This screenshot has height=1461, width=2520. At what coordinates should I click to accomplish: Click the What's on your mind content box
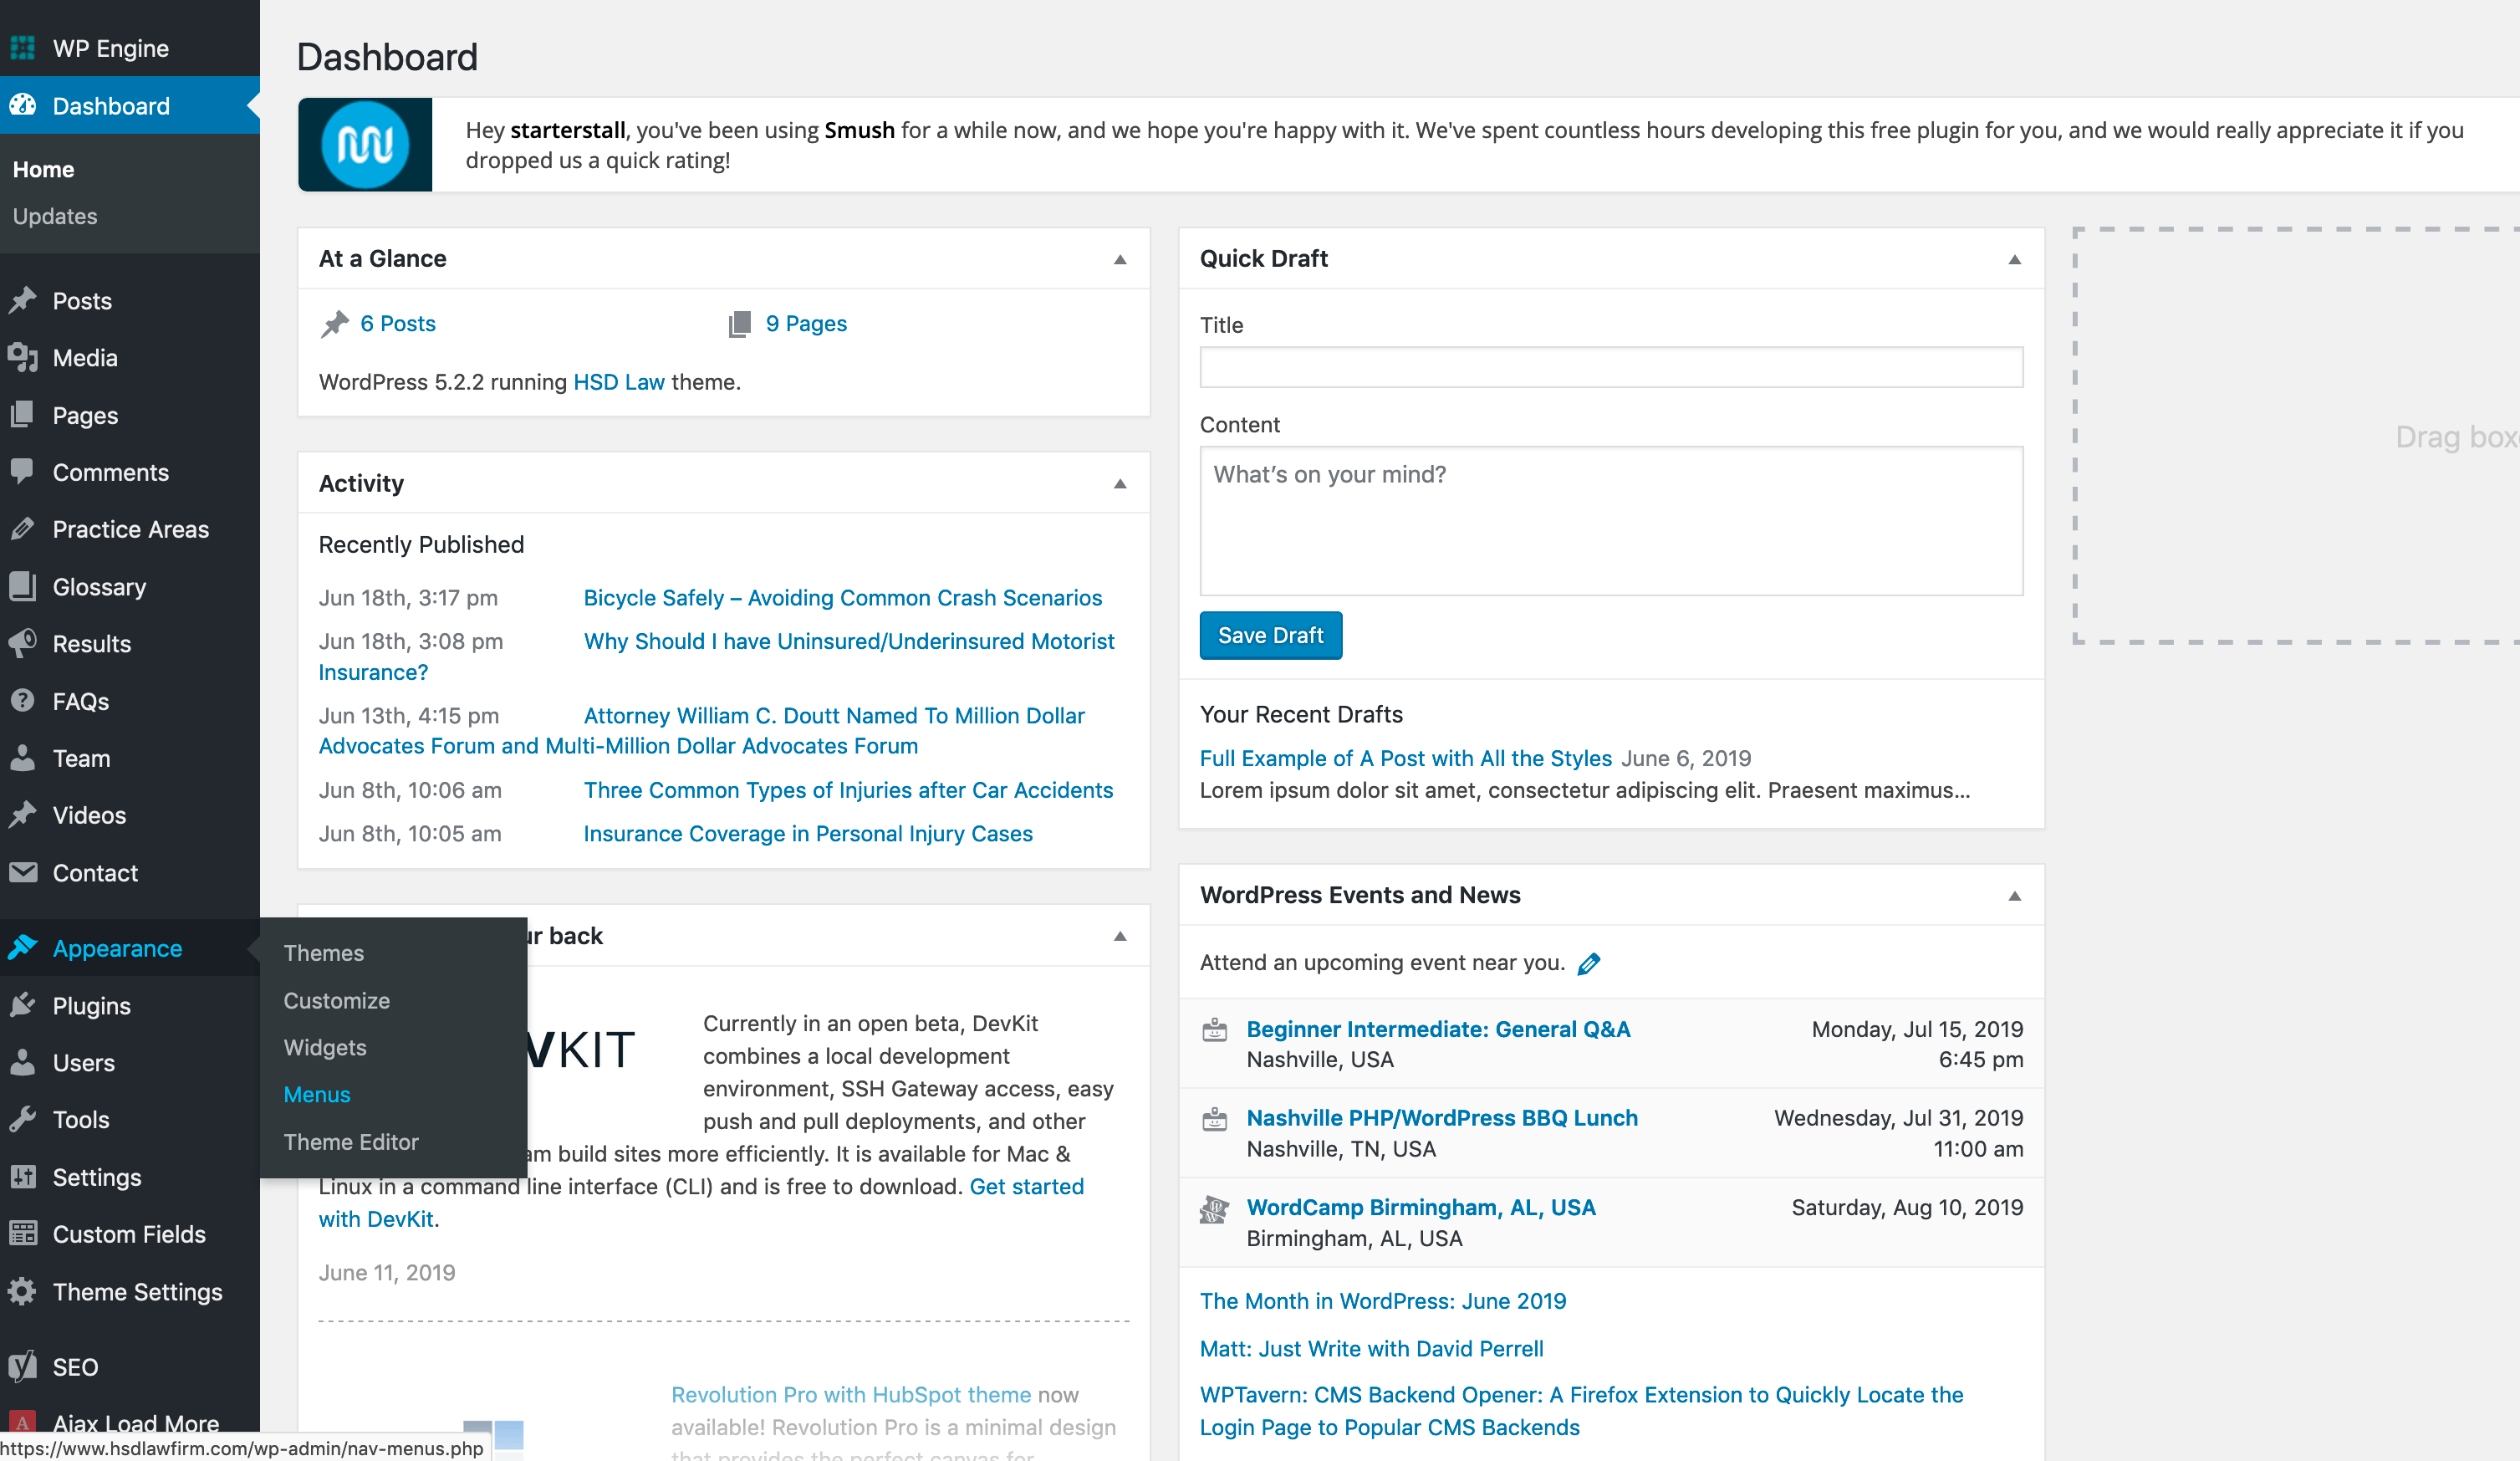click(x=1611, y=520)
